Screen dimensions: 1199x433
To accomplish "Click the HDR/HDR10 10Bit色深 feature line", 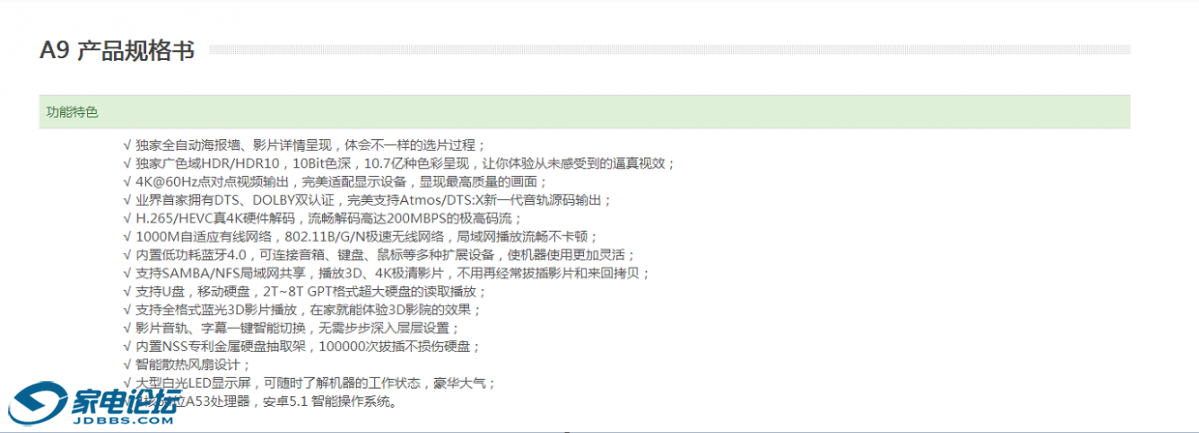I will pyautogui.click(x=400, y=163).
